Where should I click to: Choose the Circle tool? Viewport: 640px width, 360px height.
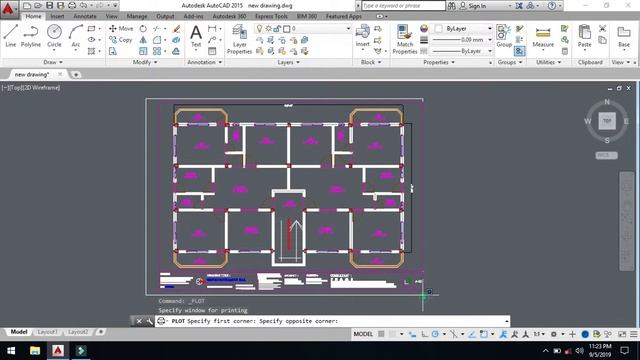tap(54, 36)
